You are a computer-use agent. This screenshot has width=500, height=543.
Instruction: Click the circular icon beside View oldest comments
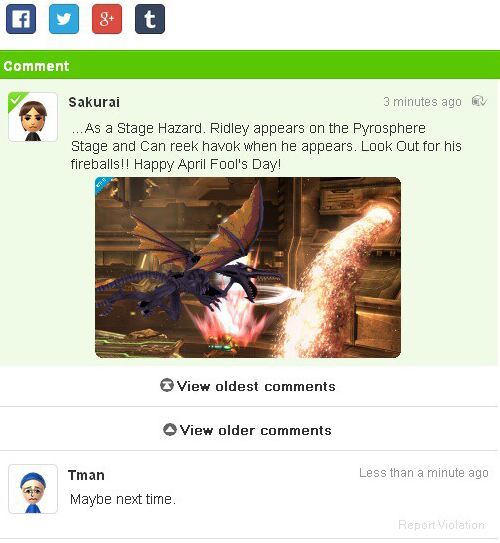167,385
